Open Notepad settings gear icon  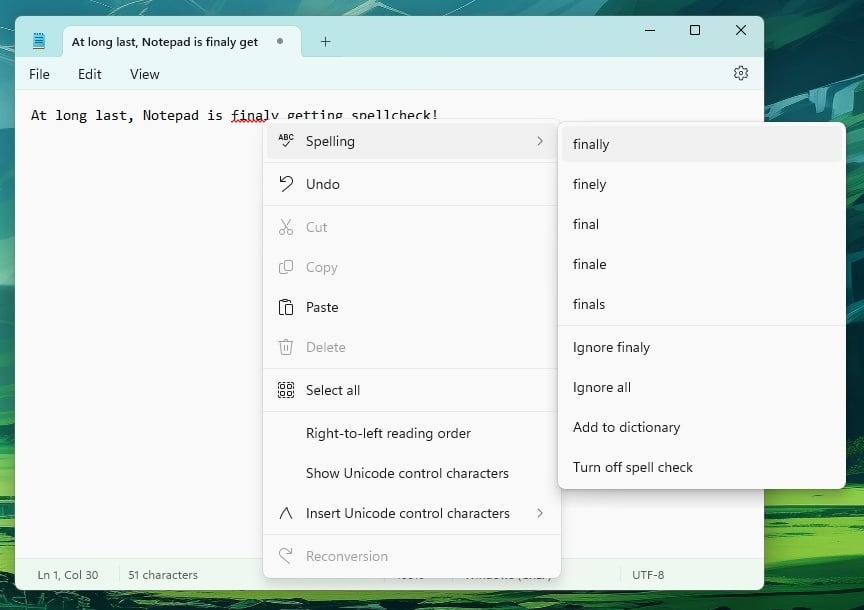pos(740,73)
